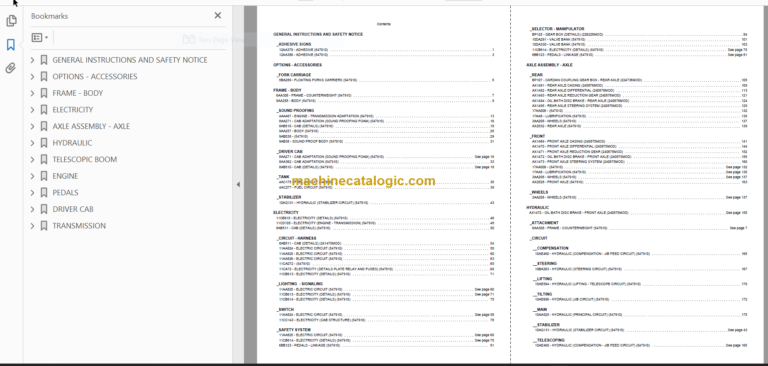The height and width of the screenshot is (366, 768).
Task: Open the Page Thumbnails panel icon
Action: (x=11, y=21)
